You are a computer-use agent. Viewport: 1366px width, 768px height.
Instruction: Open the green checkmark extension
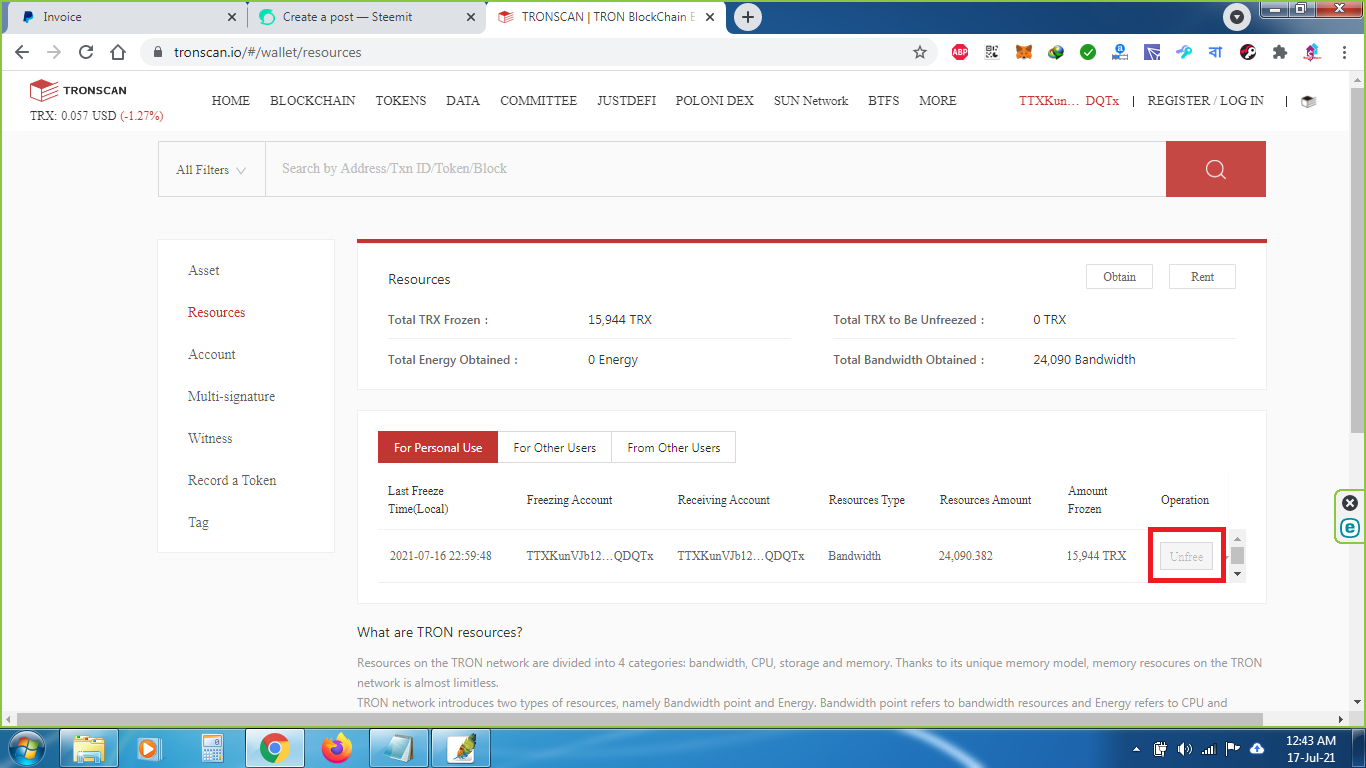(1088, 52)
